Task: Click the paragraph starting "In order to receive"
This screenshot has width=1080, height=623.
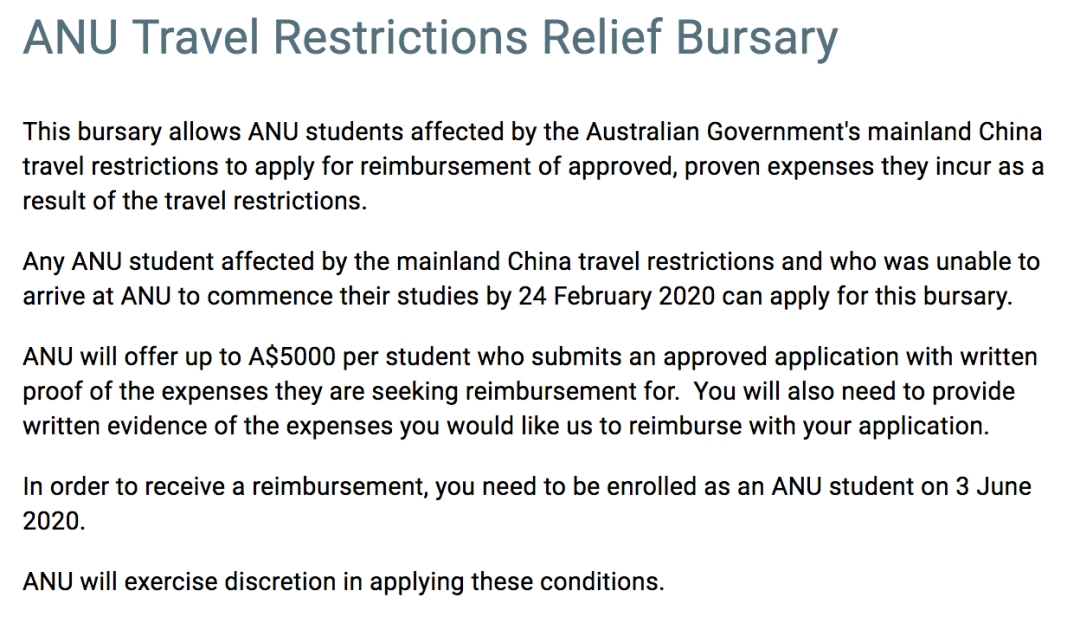Action: point(527,503)
